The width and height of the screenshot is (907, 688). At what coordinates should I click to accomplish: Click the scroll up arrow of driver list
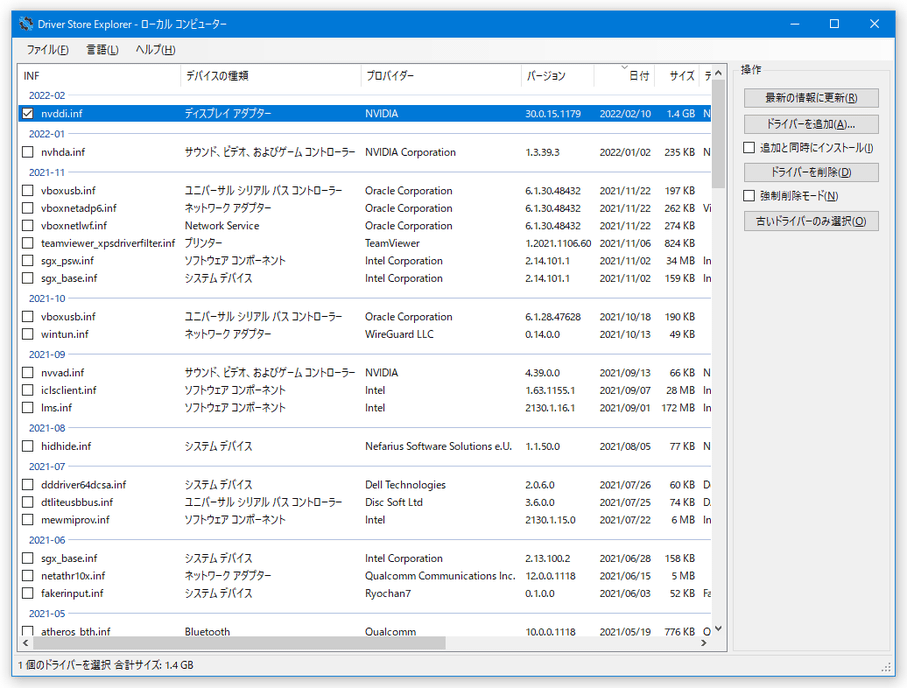click(x=718, y=73)
